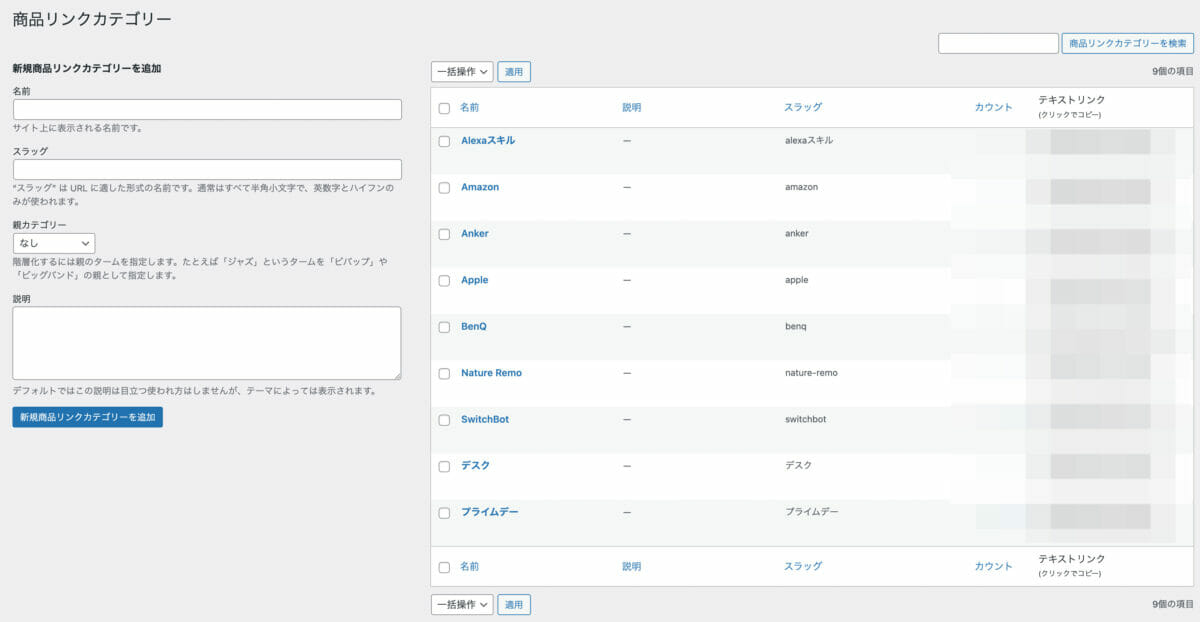Mark the Apple row checkbox
Image resolution: width=1200 pixels, height=622 pixels.
click(x=444, y=281)
